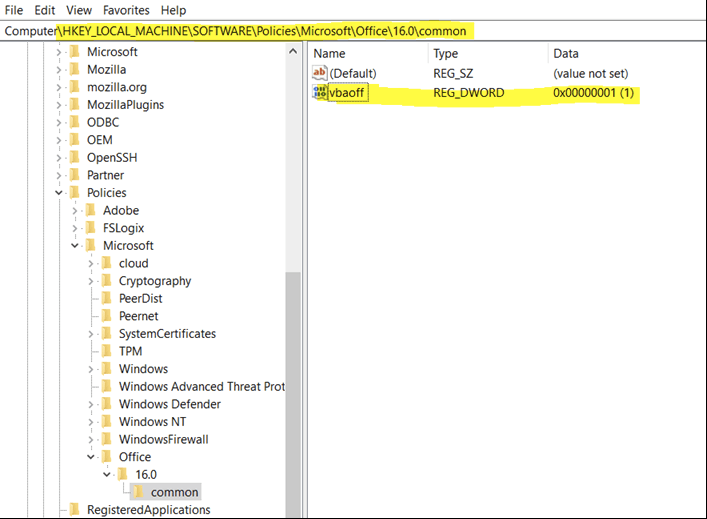The height and width of the screenshot is (519, 707).
Task: Select the ODBC folder icon
Action: click(75, 122)
